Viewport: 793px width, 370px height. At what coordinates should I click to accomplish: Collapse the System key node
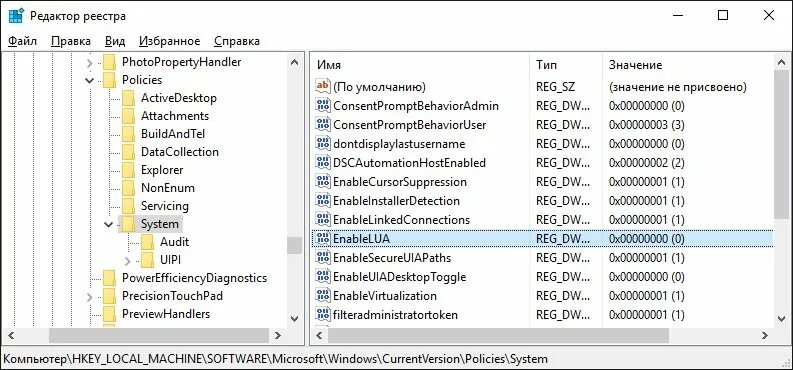(108, 224)
